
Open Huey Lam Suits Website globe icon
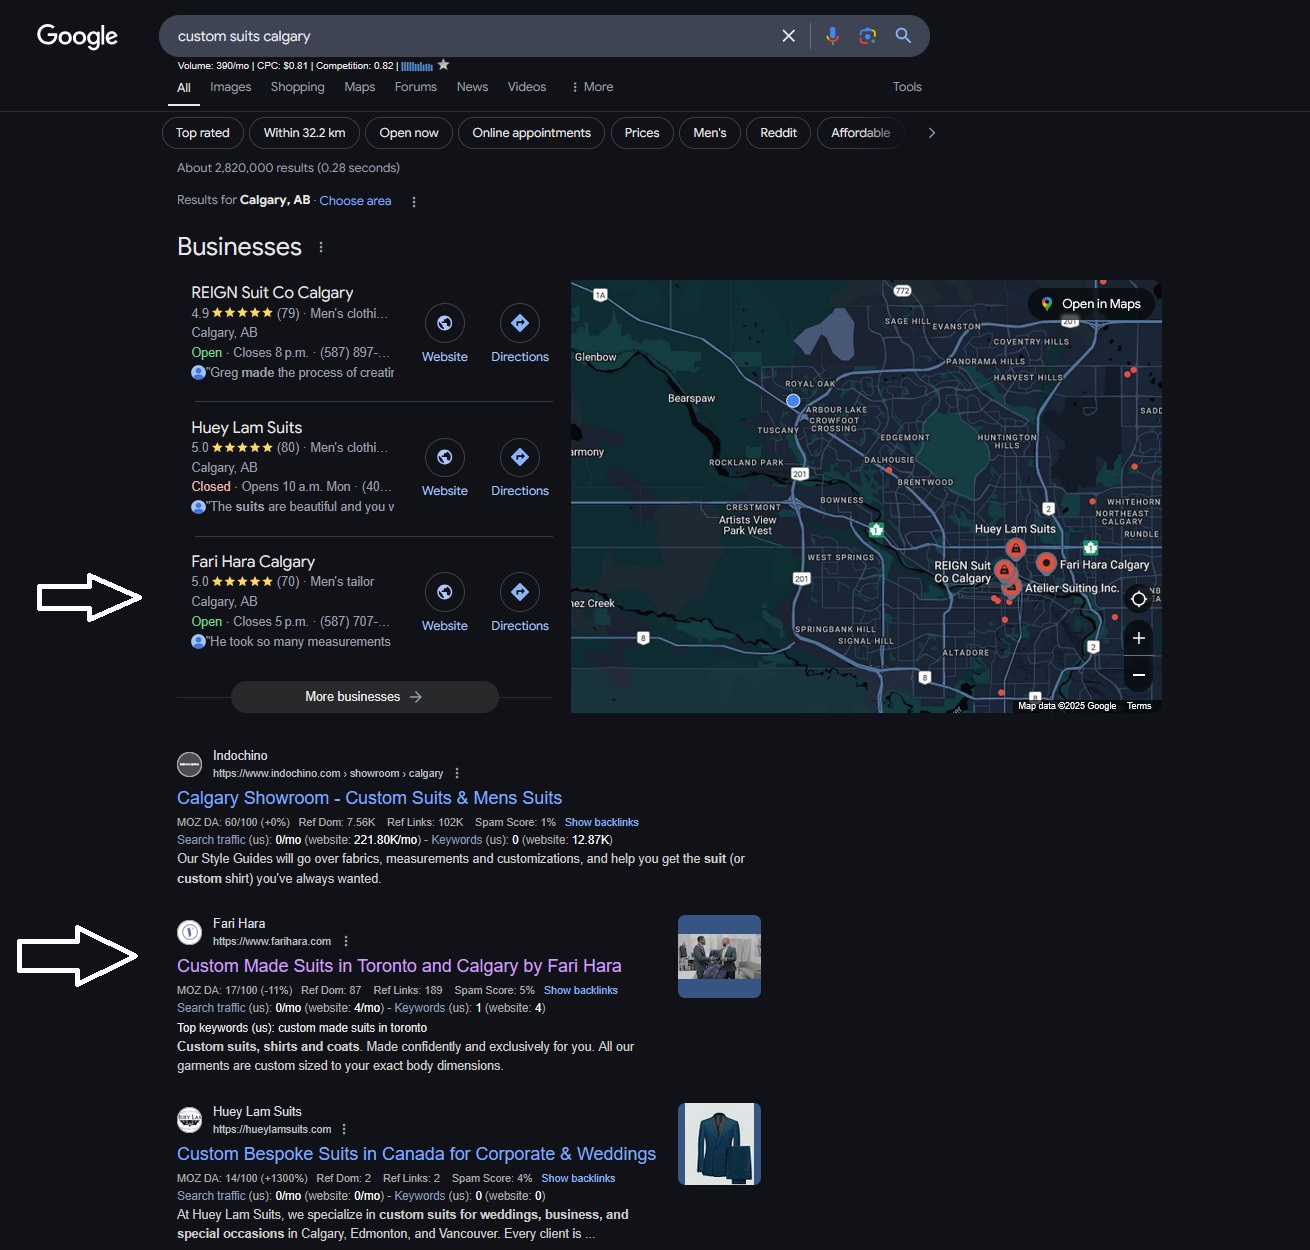pyautogui.click(x=445, y=457)
